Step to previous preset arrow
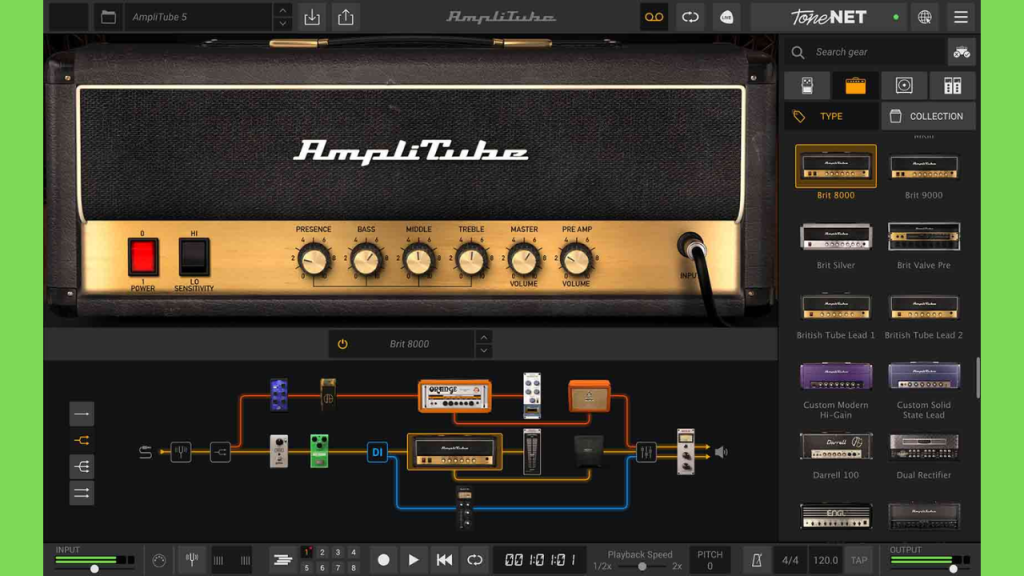Viewport: 1024px width, 576px height. [282, 10]
